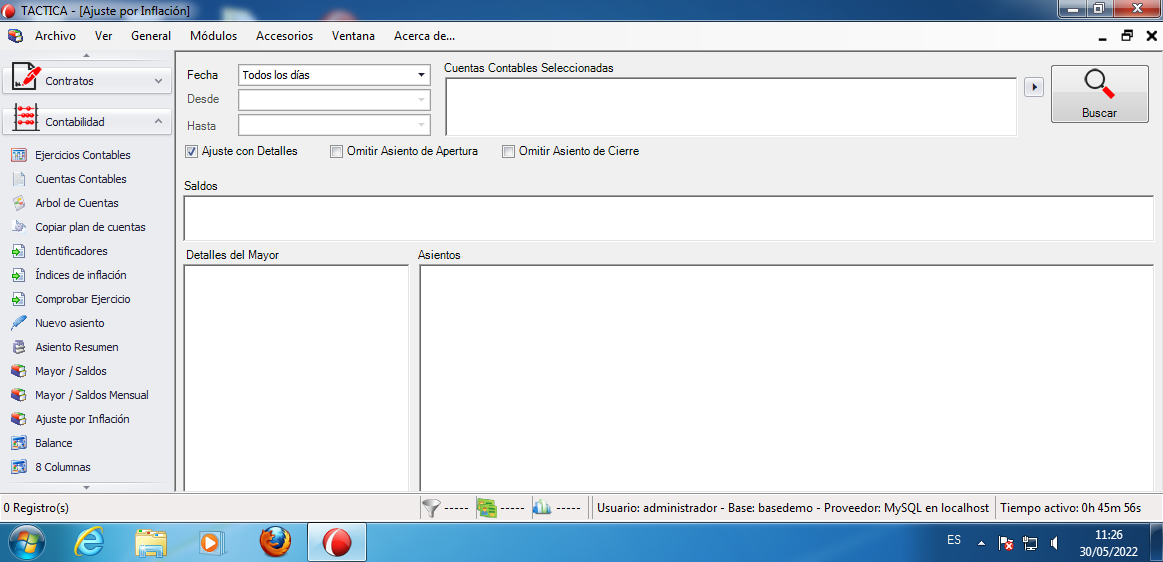Click the arrow button beside Cuentas Contables box
This screenshot has height=562, width=1163.
click(1033, 87)
